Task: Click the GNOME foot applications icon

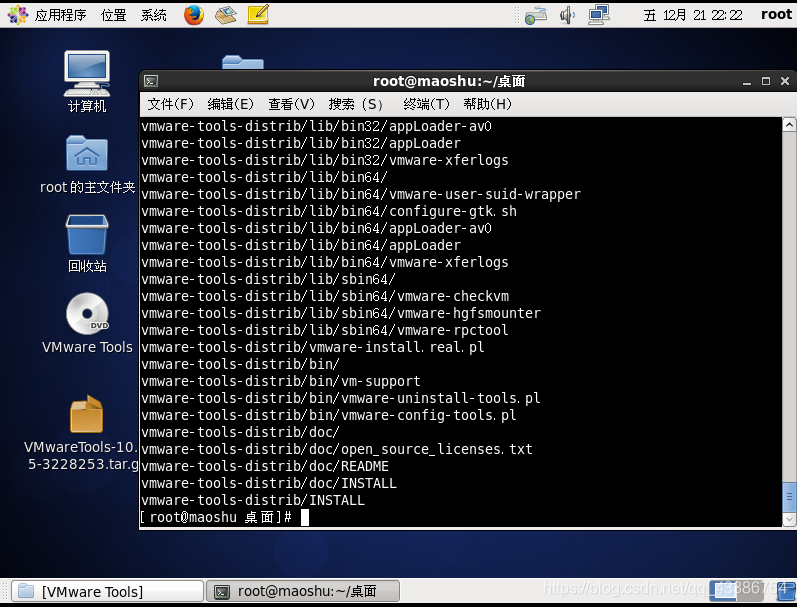Action: (x=18, y=15)
